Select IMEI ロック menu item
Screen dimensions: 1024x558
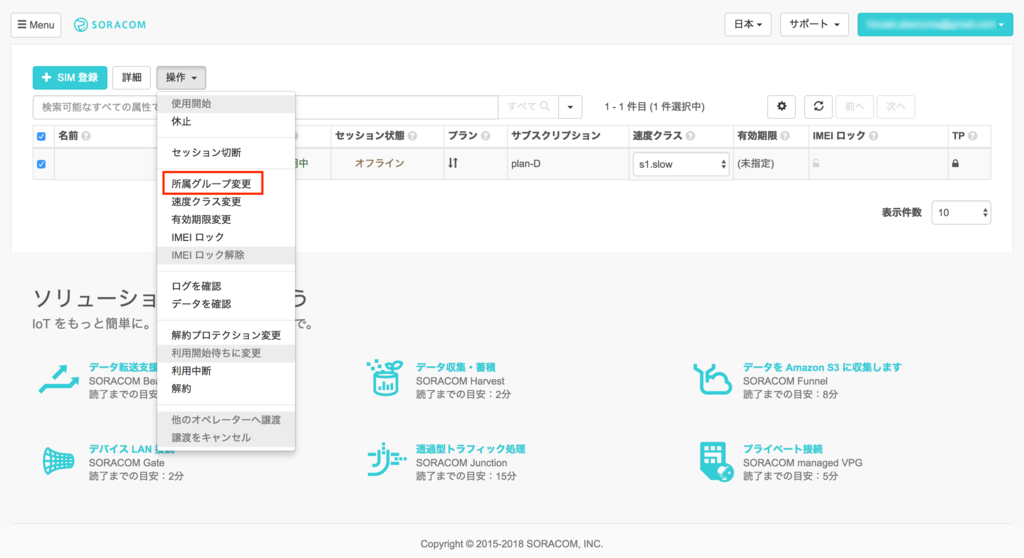click(x=225, y=237)
